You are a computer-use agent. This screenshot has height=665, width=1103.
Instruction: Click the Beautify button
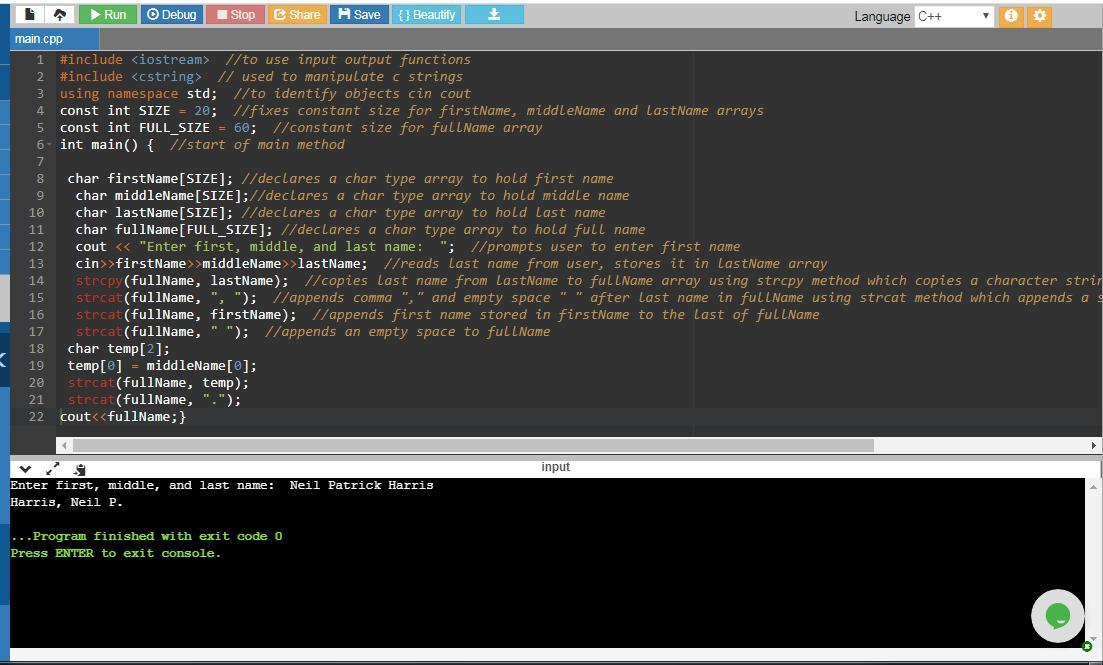[426, 14]
